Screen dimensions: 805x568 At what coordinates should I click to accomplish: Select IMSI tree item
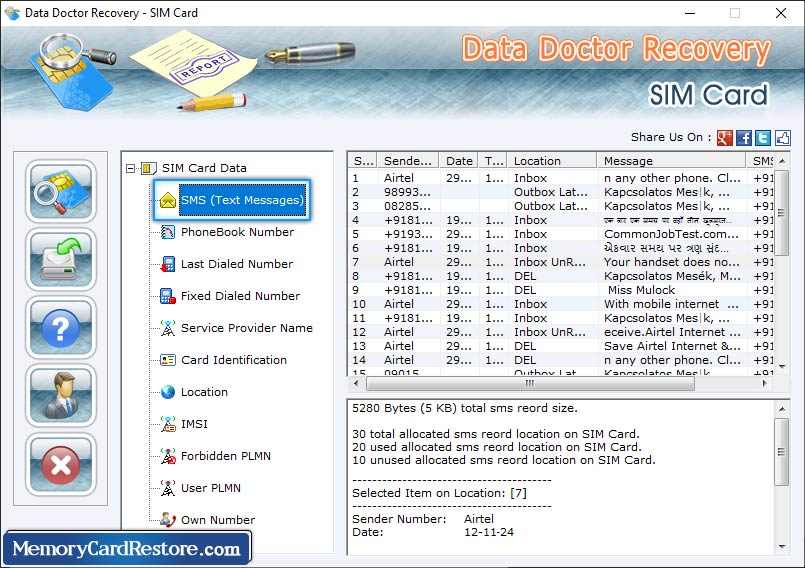click(194, 424)
